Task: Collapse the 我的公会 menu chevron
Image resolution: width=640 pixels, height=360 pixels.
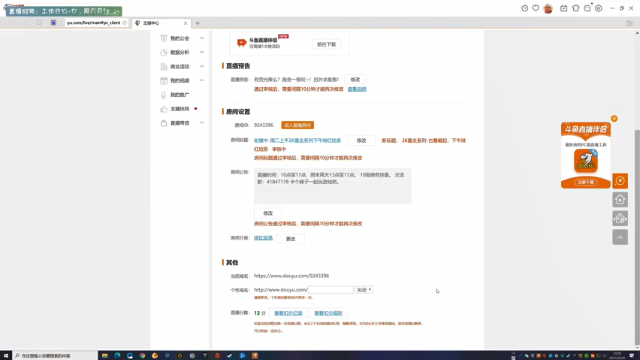Action: (202, 38)
